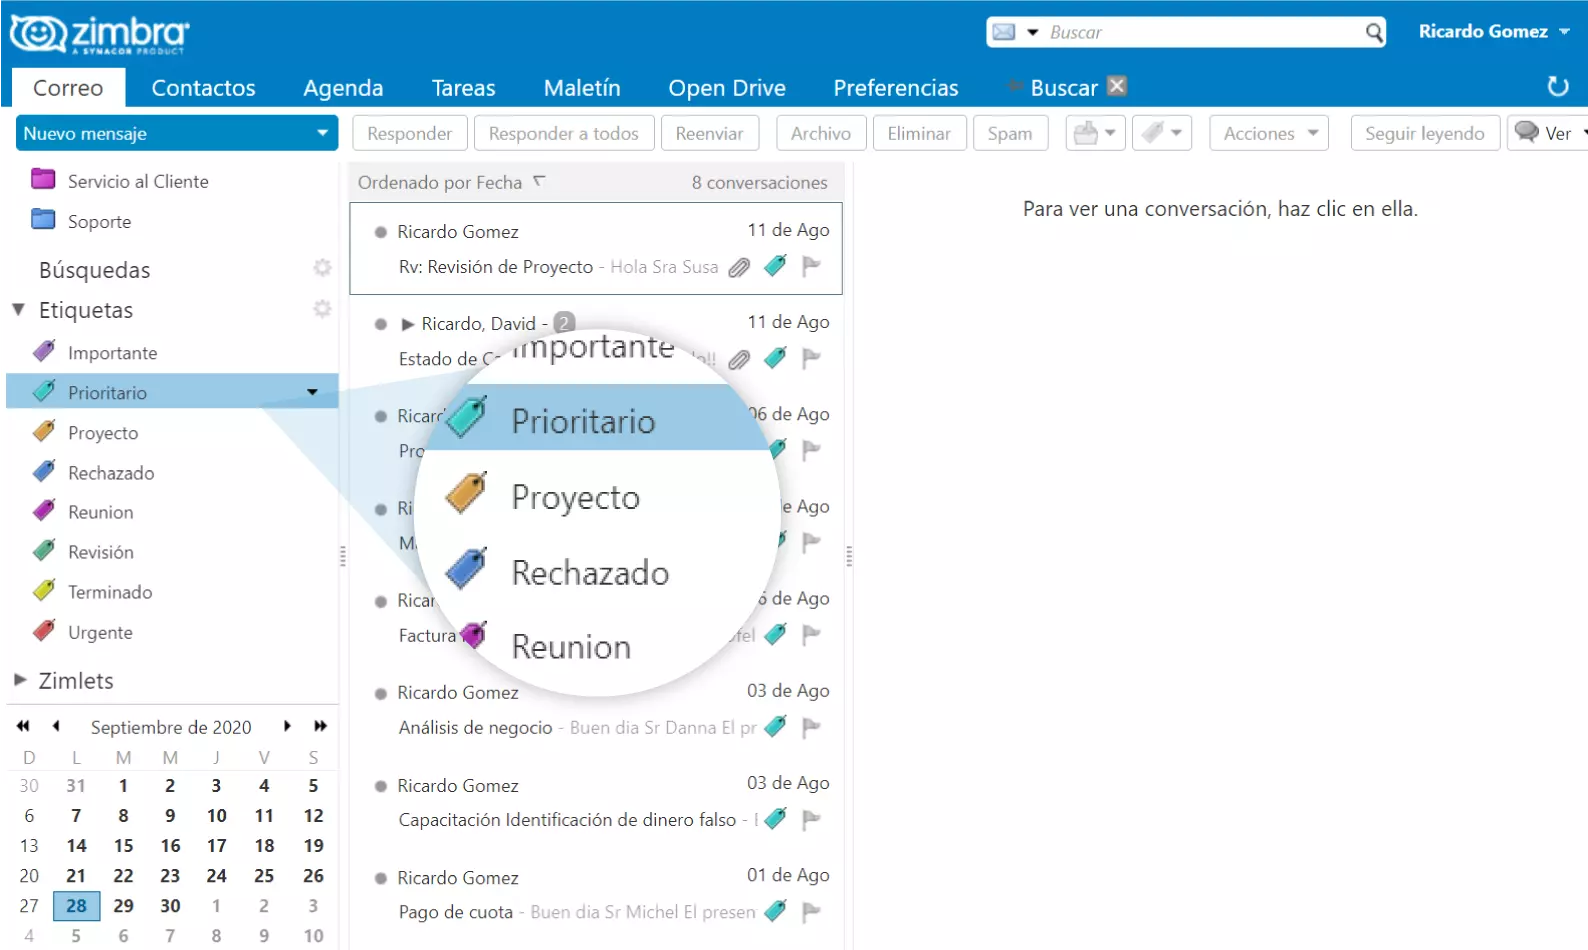The width and height of the screenshot is (1588, 950).
Task: Toggle flag on Rv: Revisión de Proyecto message
Action: coord(811,266)
